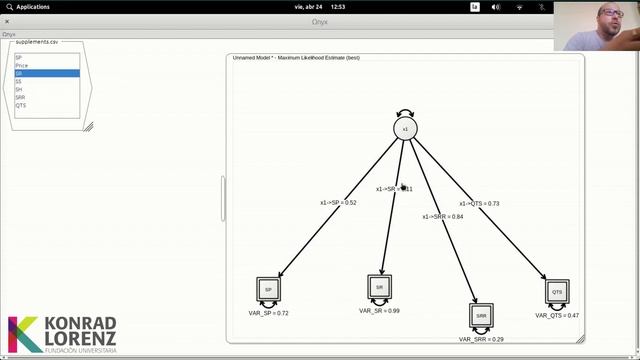Click the variance loop under SP
The height and width of the screenshot is (360, 640).
268,304
